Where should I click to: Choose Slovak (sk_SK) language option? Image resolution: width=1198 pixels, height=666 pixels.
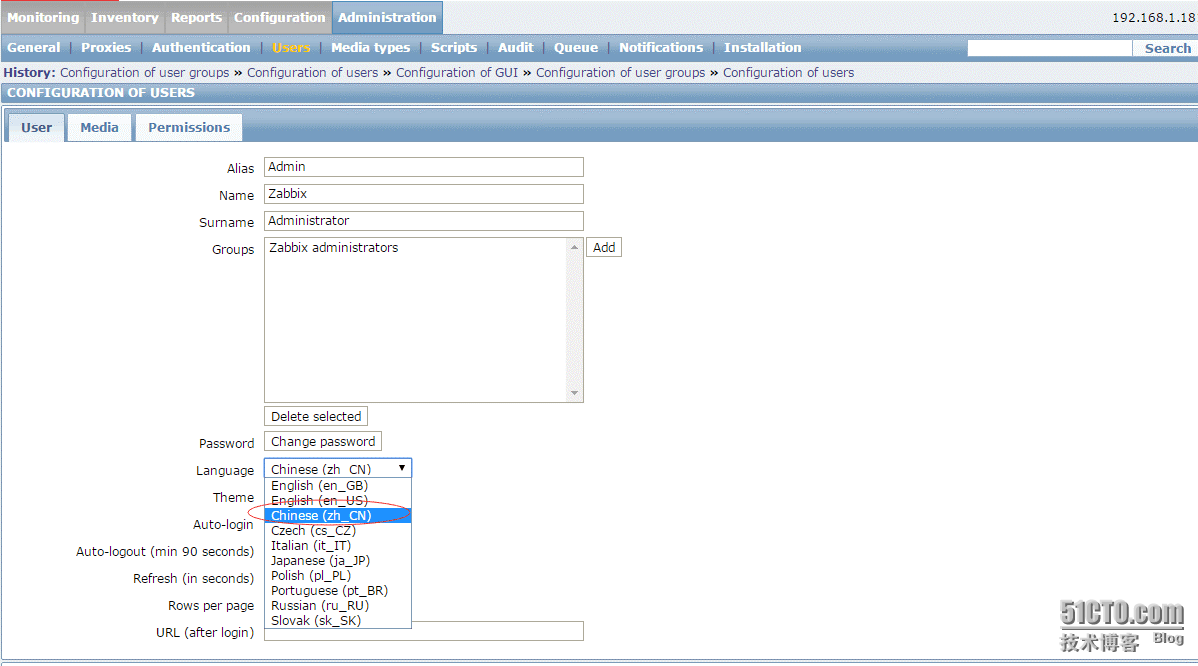pos(338,620)
